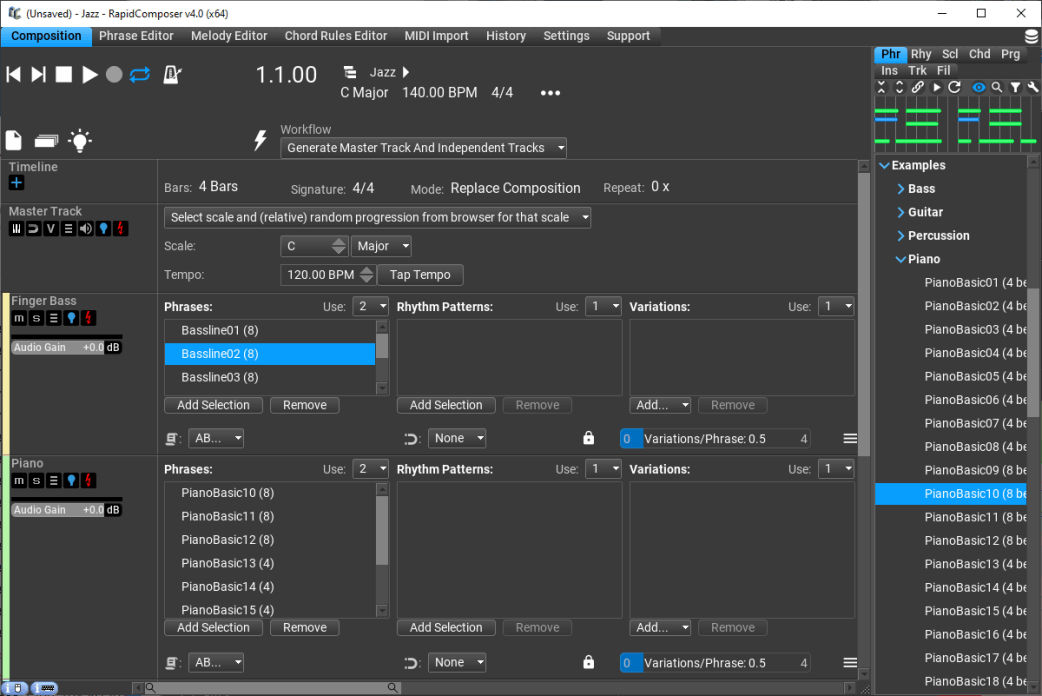Open the Major scale type dropdown
This screenshot has width=1042, height=696.
[x=381, y=246]
